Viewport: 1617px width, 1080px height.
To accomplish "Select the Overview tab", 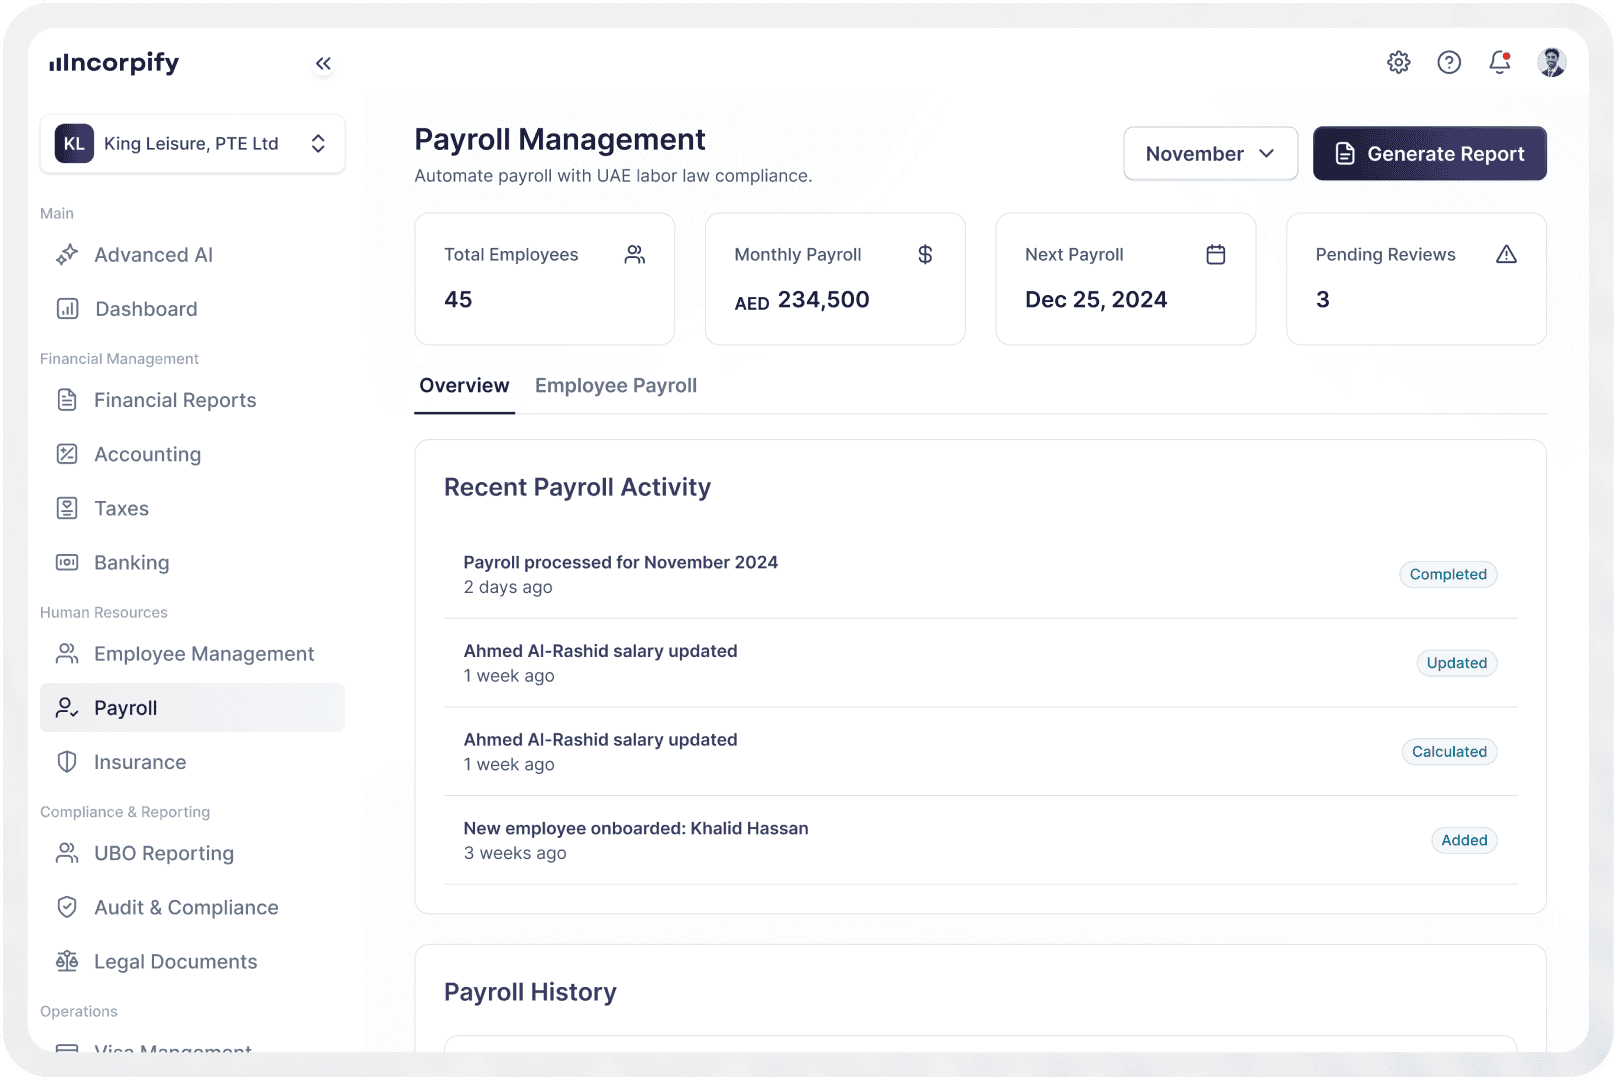I will tap(463, 385).
